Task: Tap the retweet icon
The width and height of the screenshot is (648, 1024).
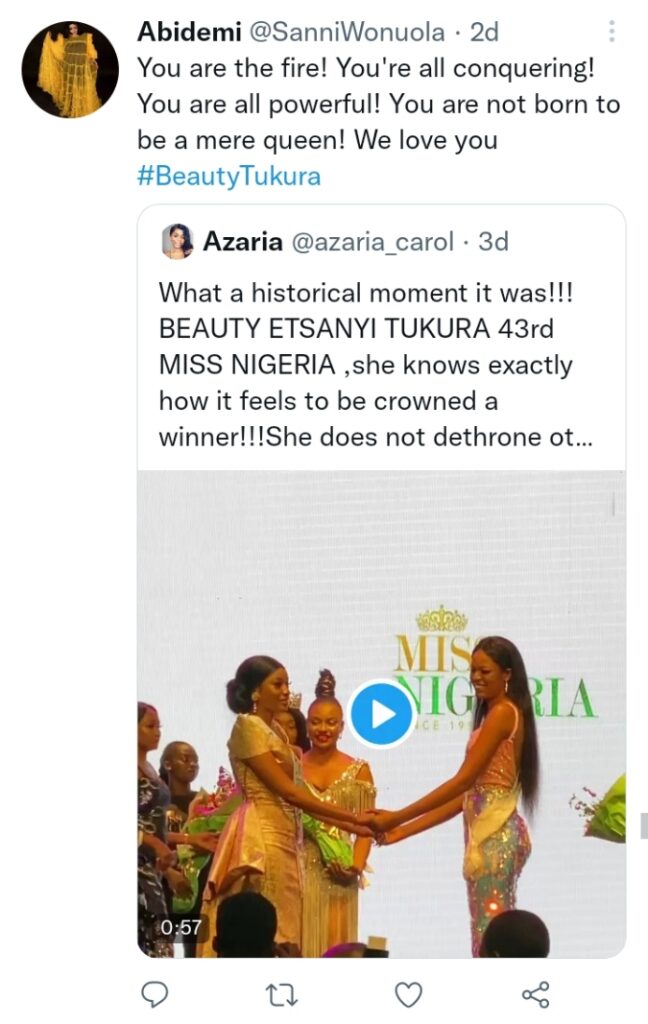Action: pos(280,994)
